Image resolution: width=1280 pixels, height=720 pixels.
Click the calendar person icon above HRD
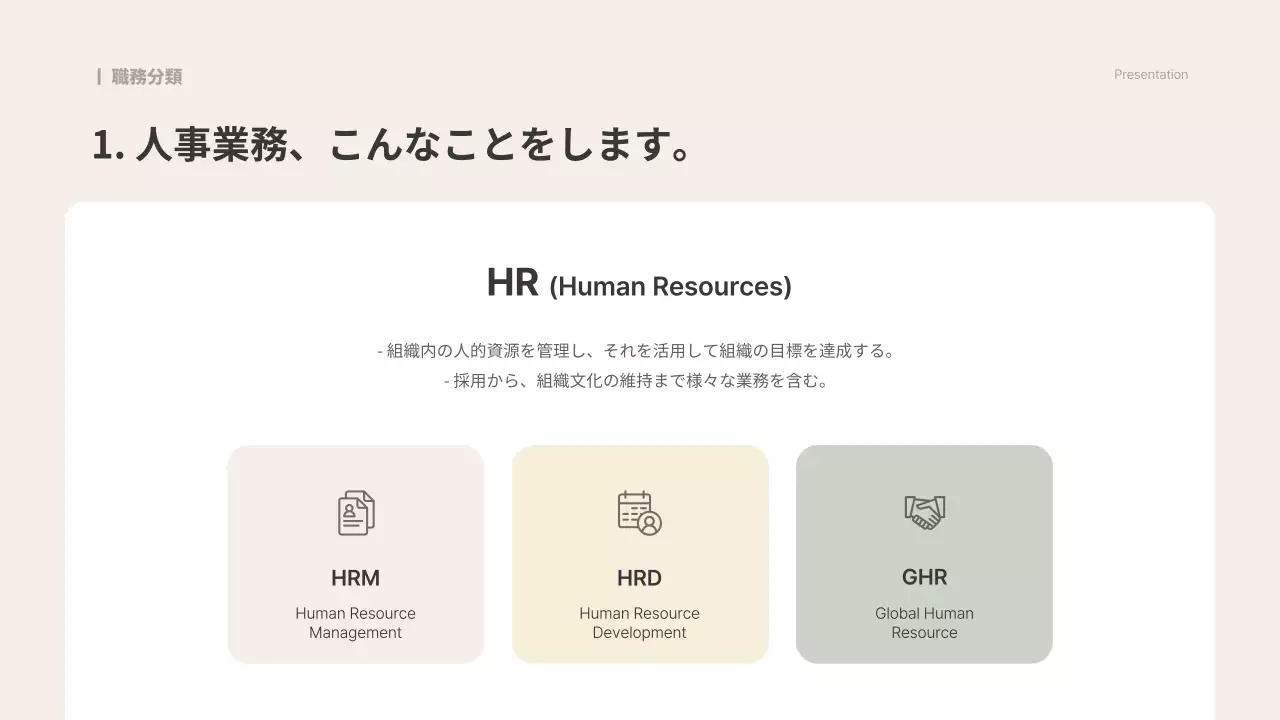[639, 513]
